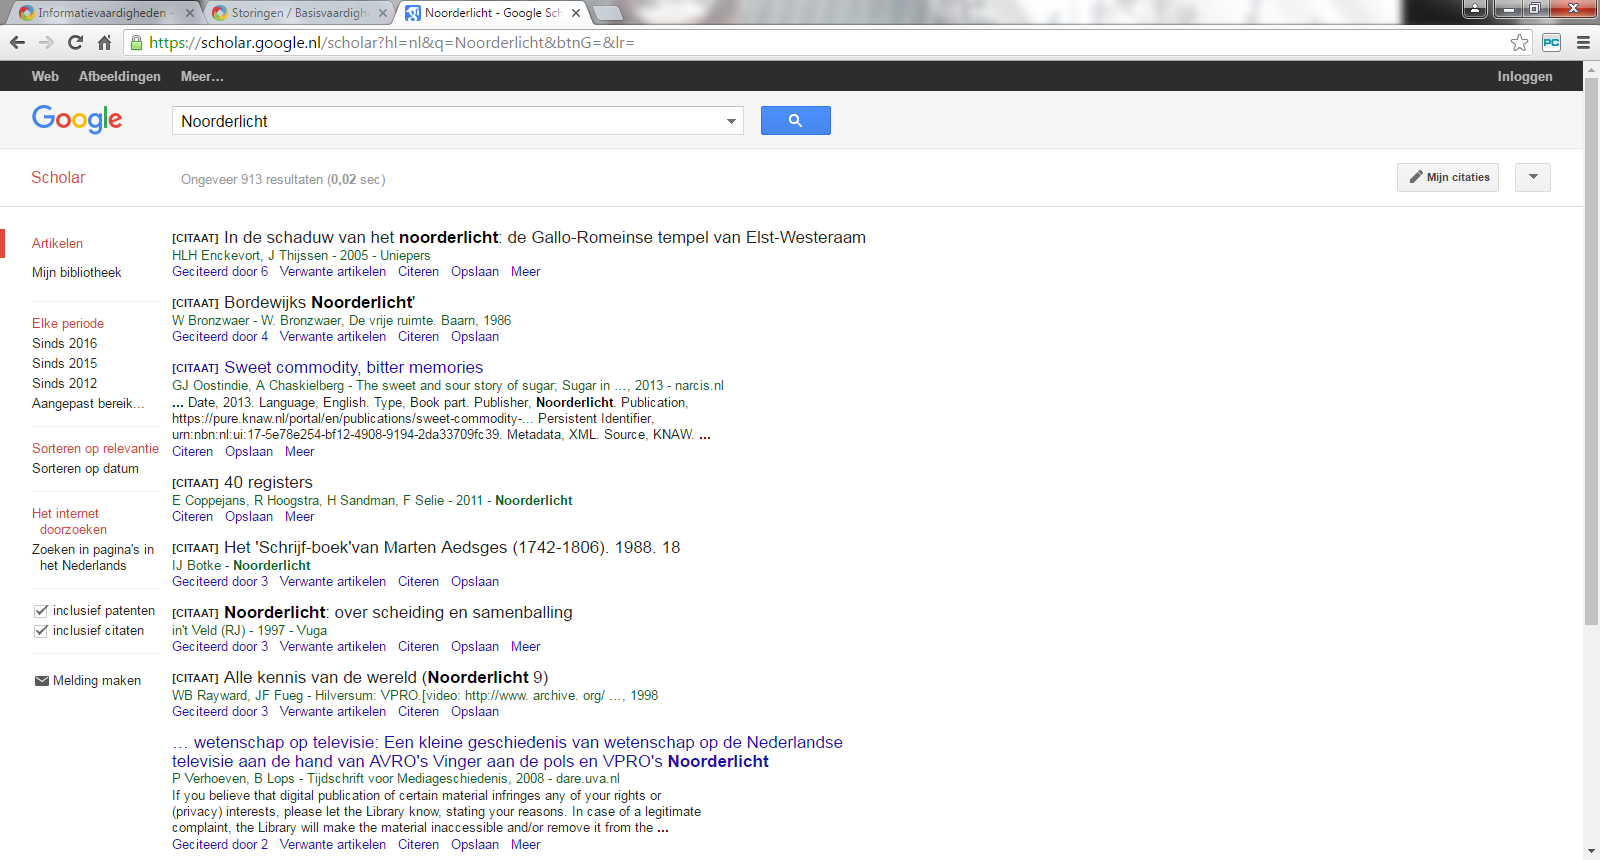Screen dimensions: 1600x860
Task: Open the Meer... menu in top bar
Action: pyautogui.click(x=201, y=76)
